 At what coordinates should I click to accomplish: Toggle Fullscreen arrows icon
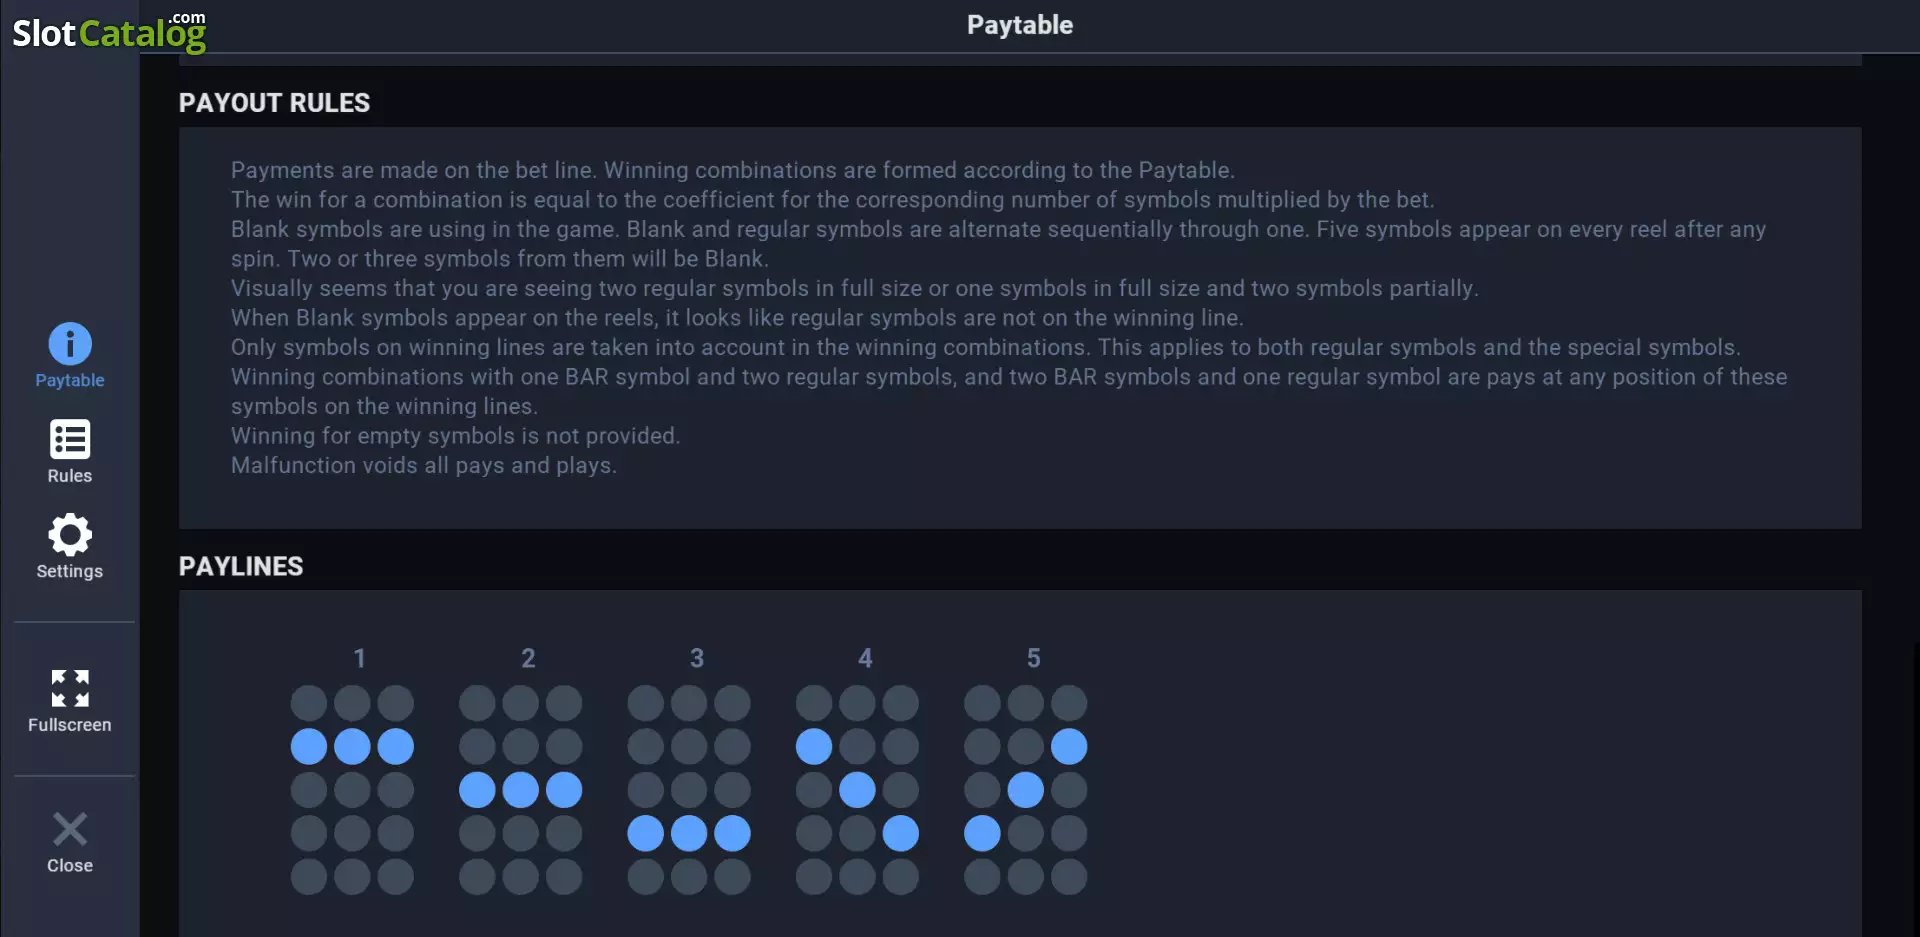(x=70, y=688)
